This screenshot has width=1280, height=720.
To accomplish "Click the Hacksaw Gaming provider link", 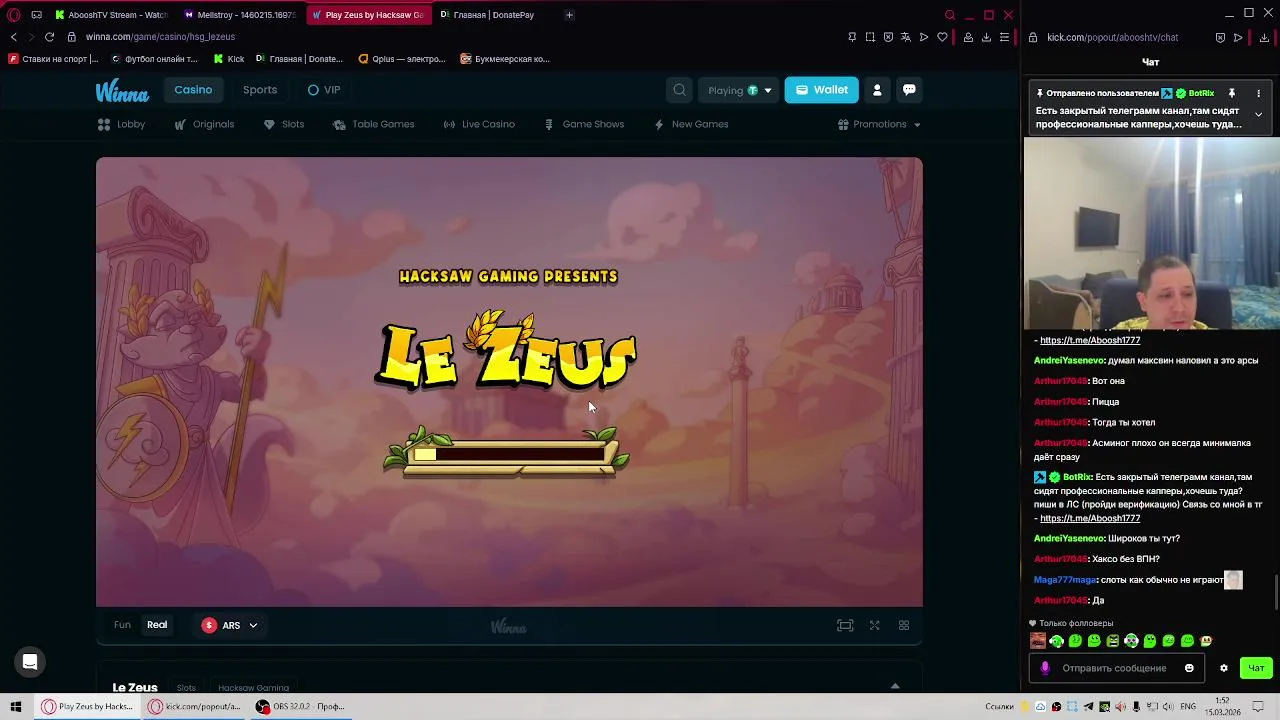I will [253, 688].
